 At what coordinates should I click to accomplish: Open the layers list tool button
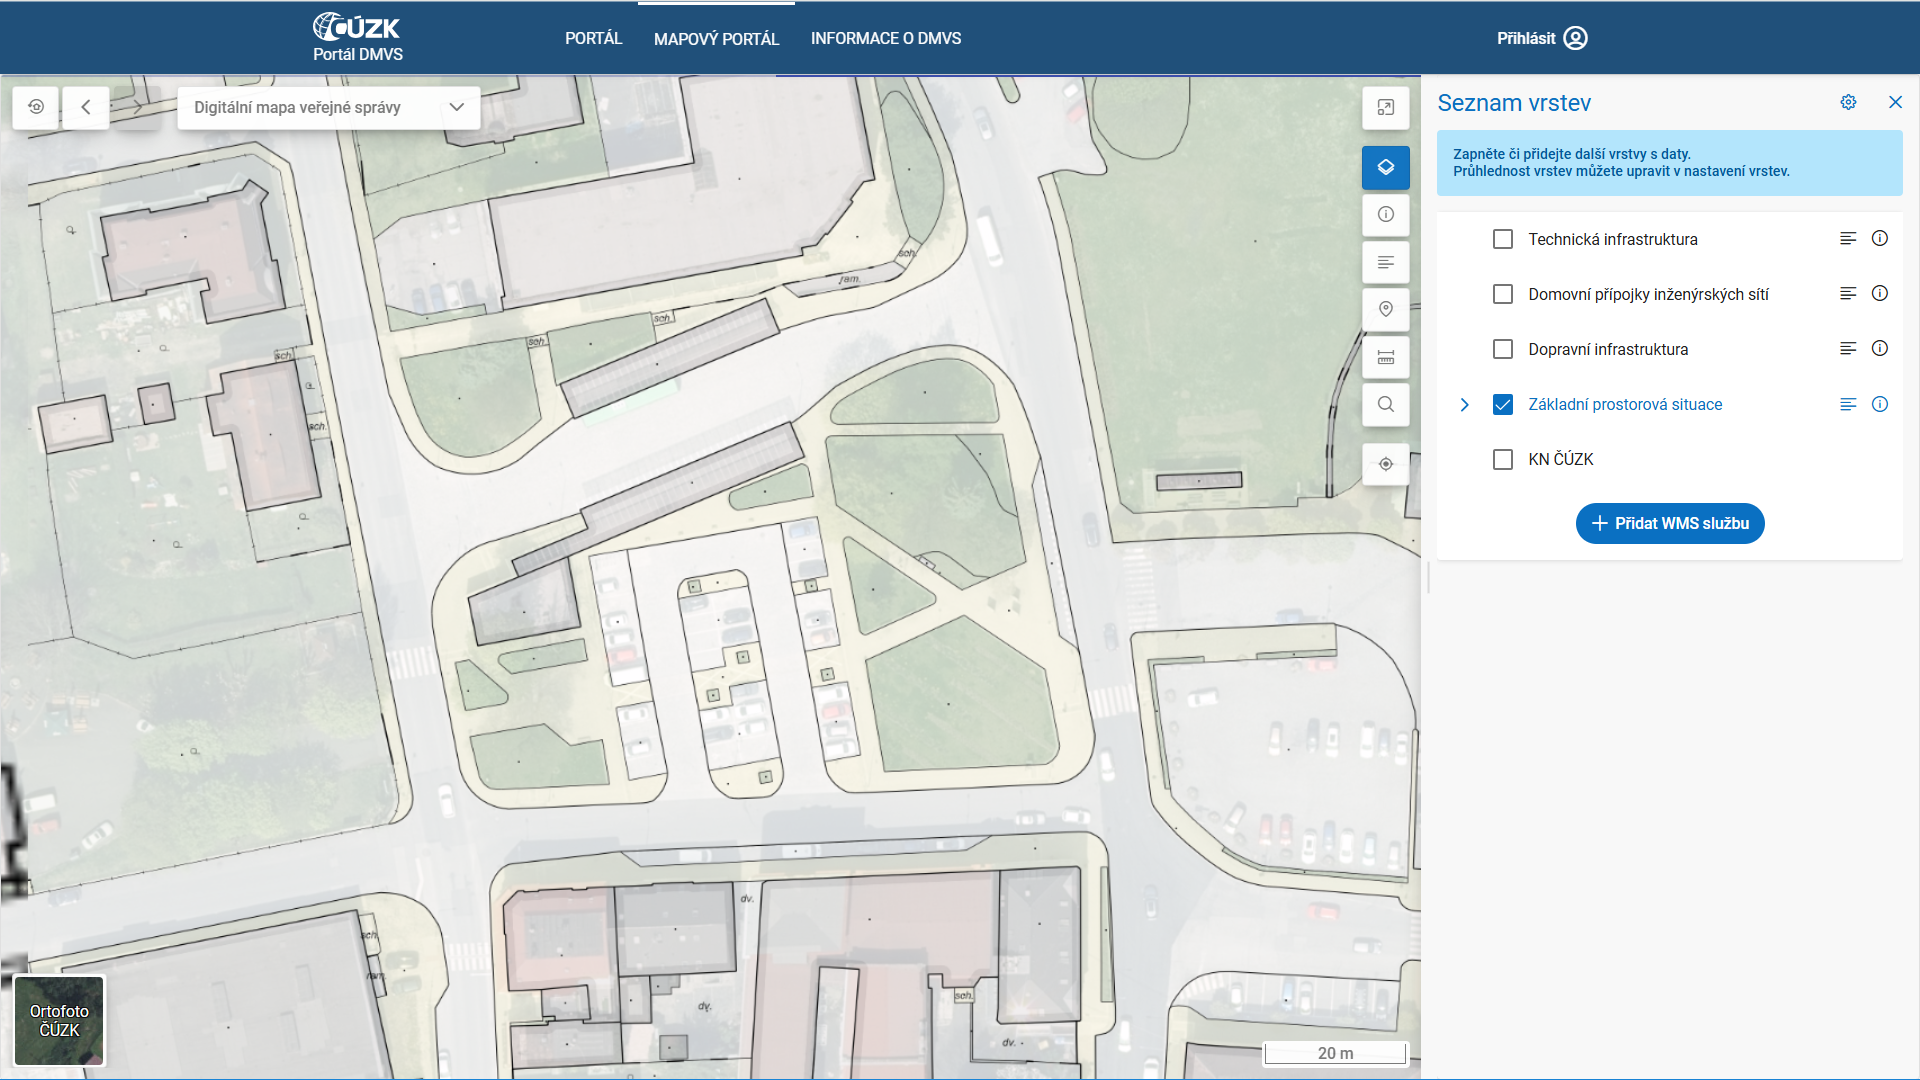tap(1385, 167)
